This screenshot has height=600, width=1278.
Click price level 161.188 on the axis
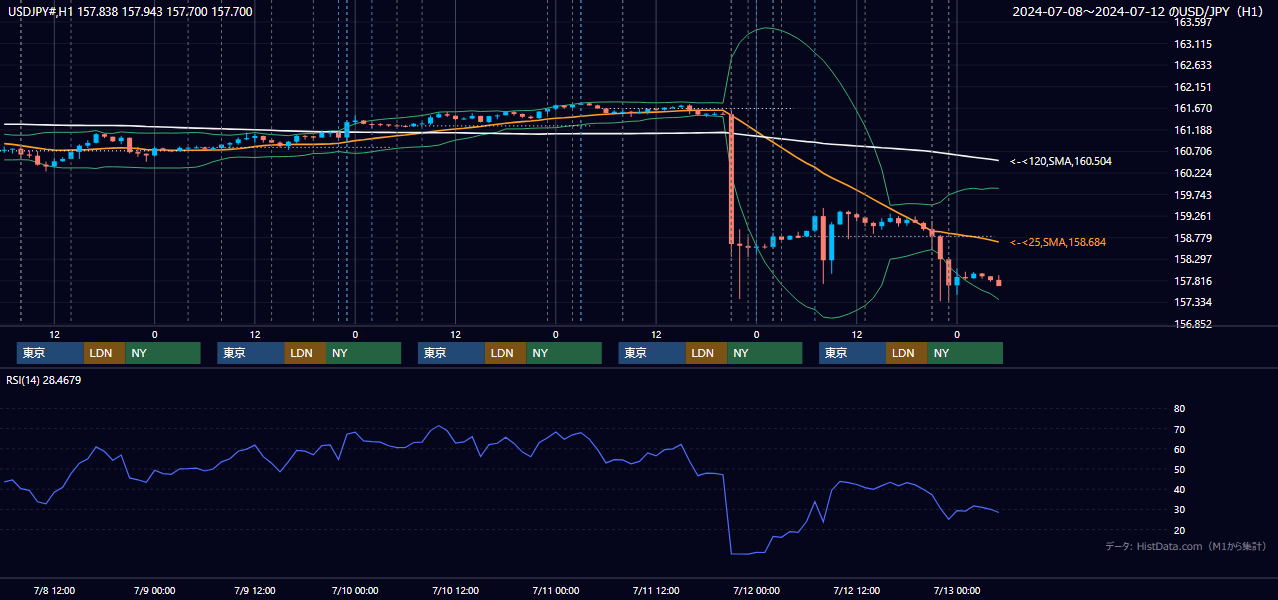tap(1193, 130)
